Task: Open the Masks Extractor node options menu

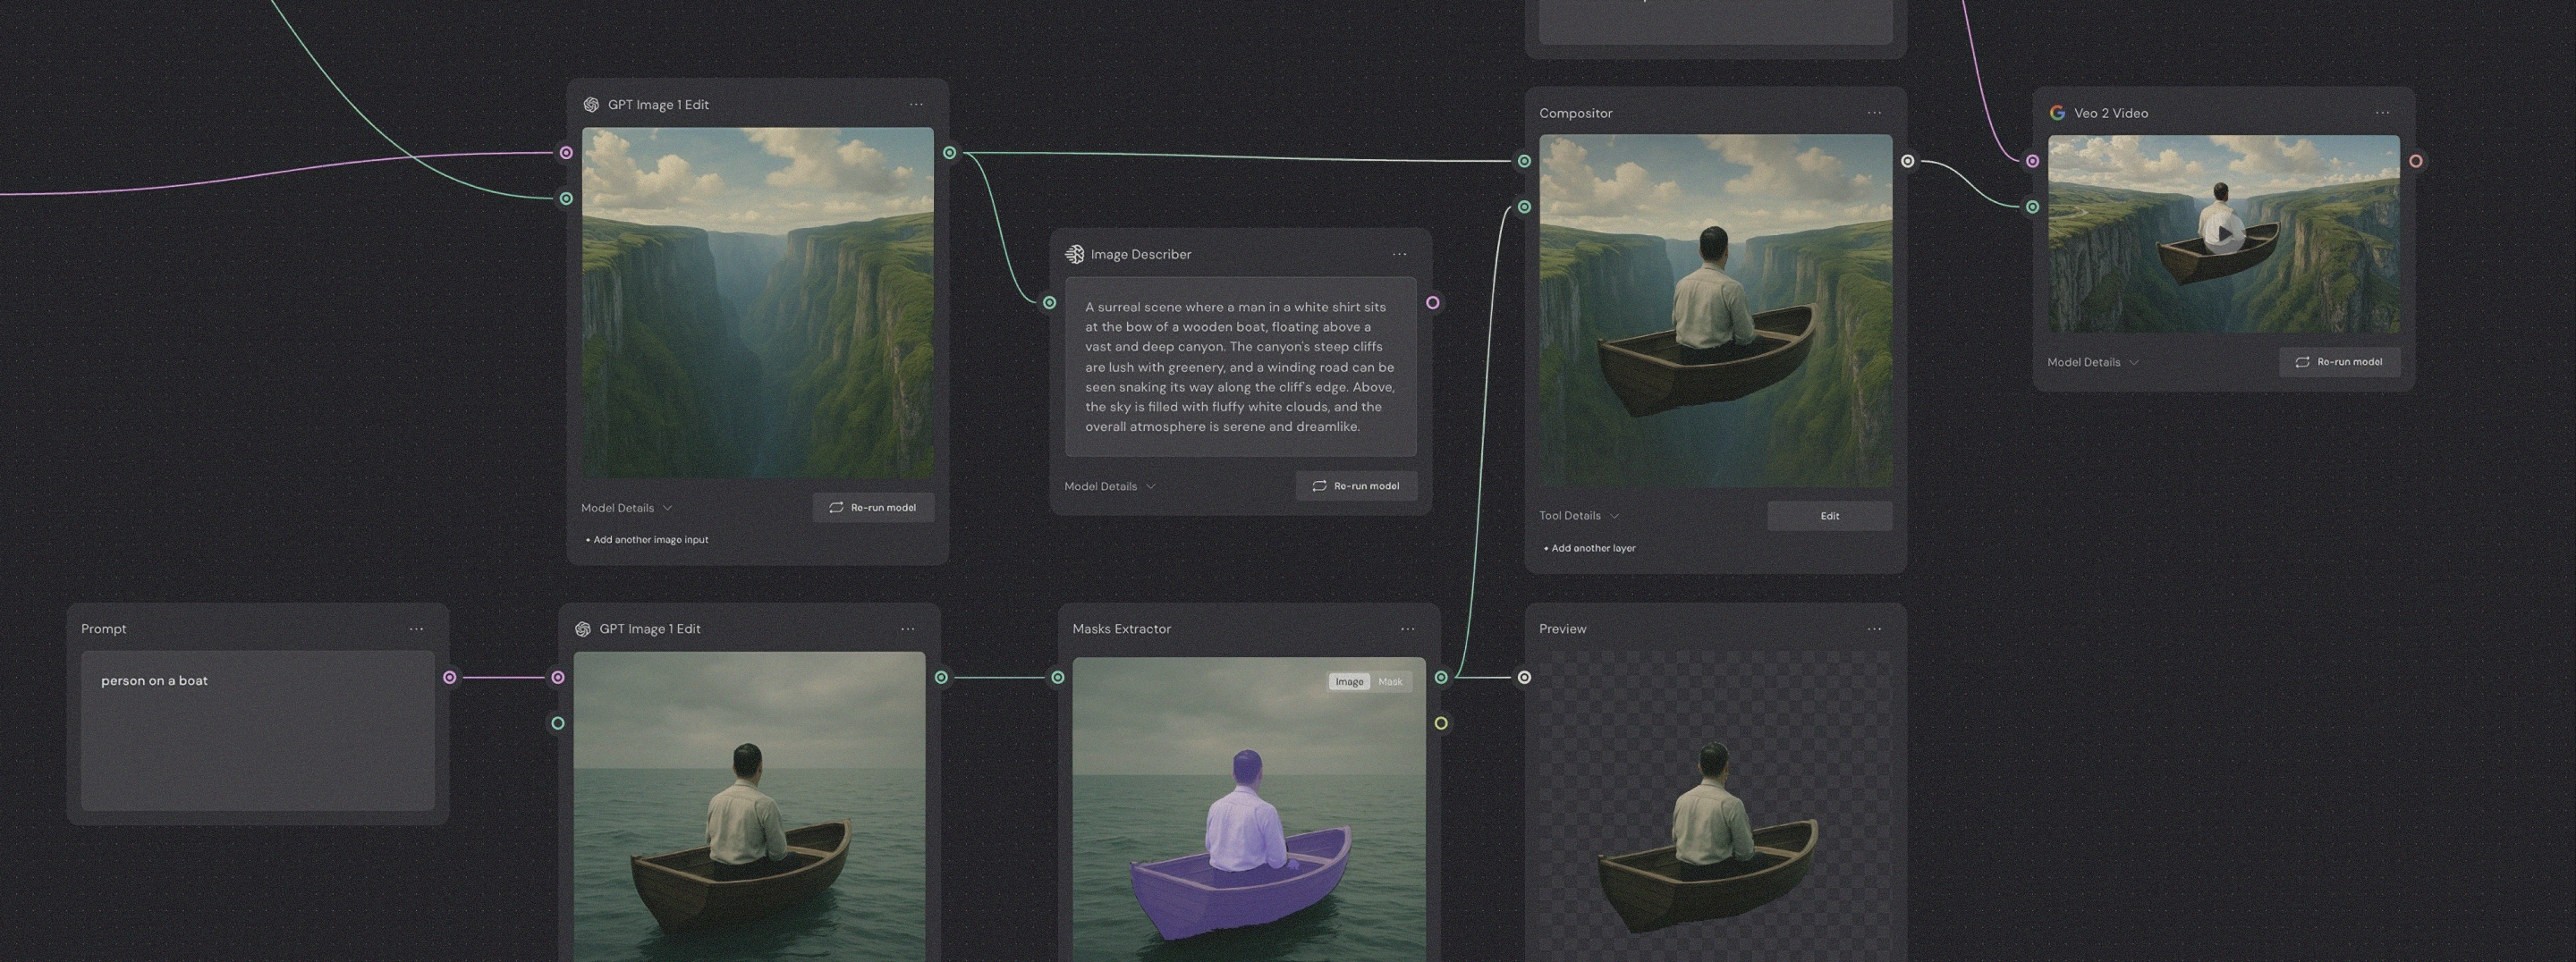Action: [x=1407, y=629]
